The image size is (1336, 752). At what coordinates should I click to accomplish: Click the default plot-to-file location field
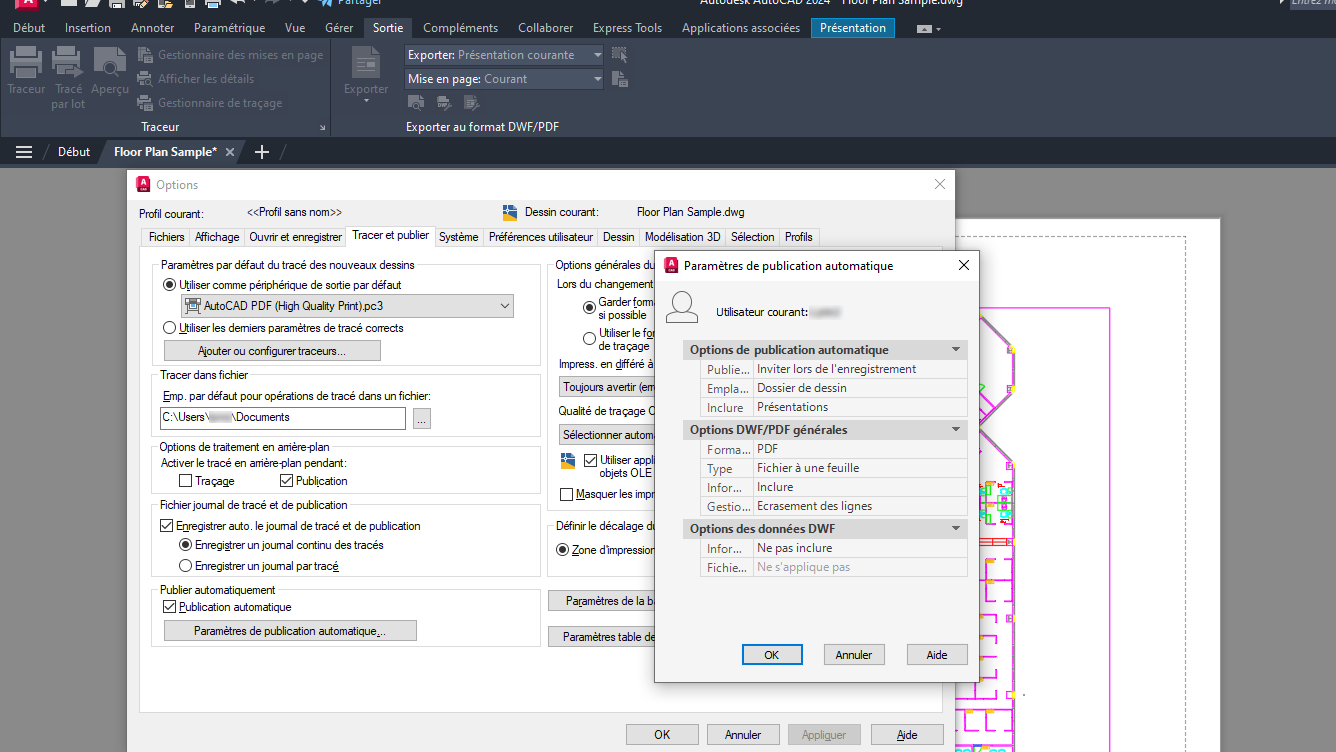point(283,418)
